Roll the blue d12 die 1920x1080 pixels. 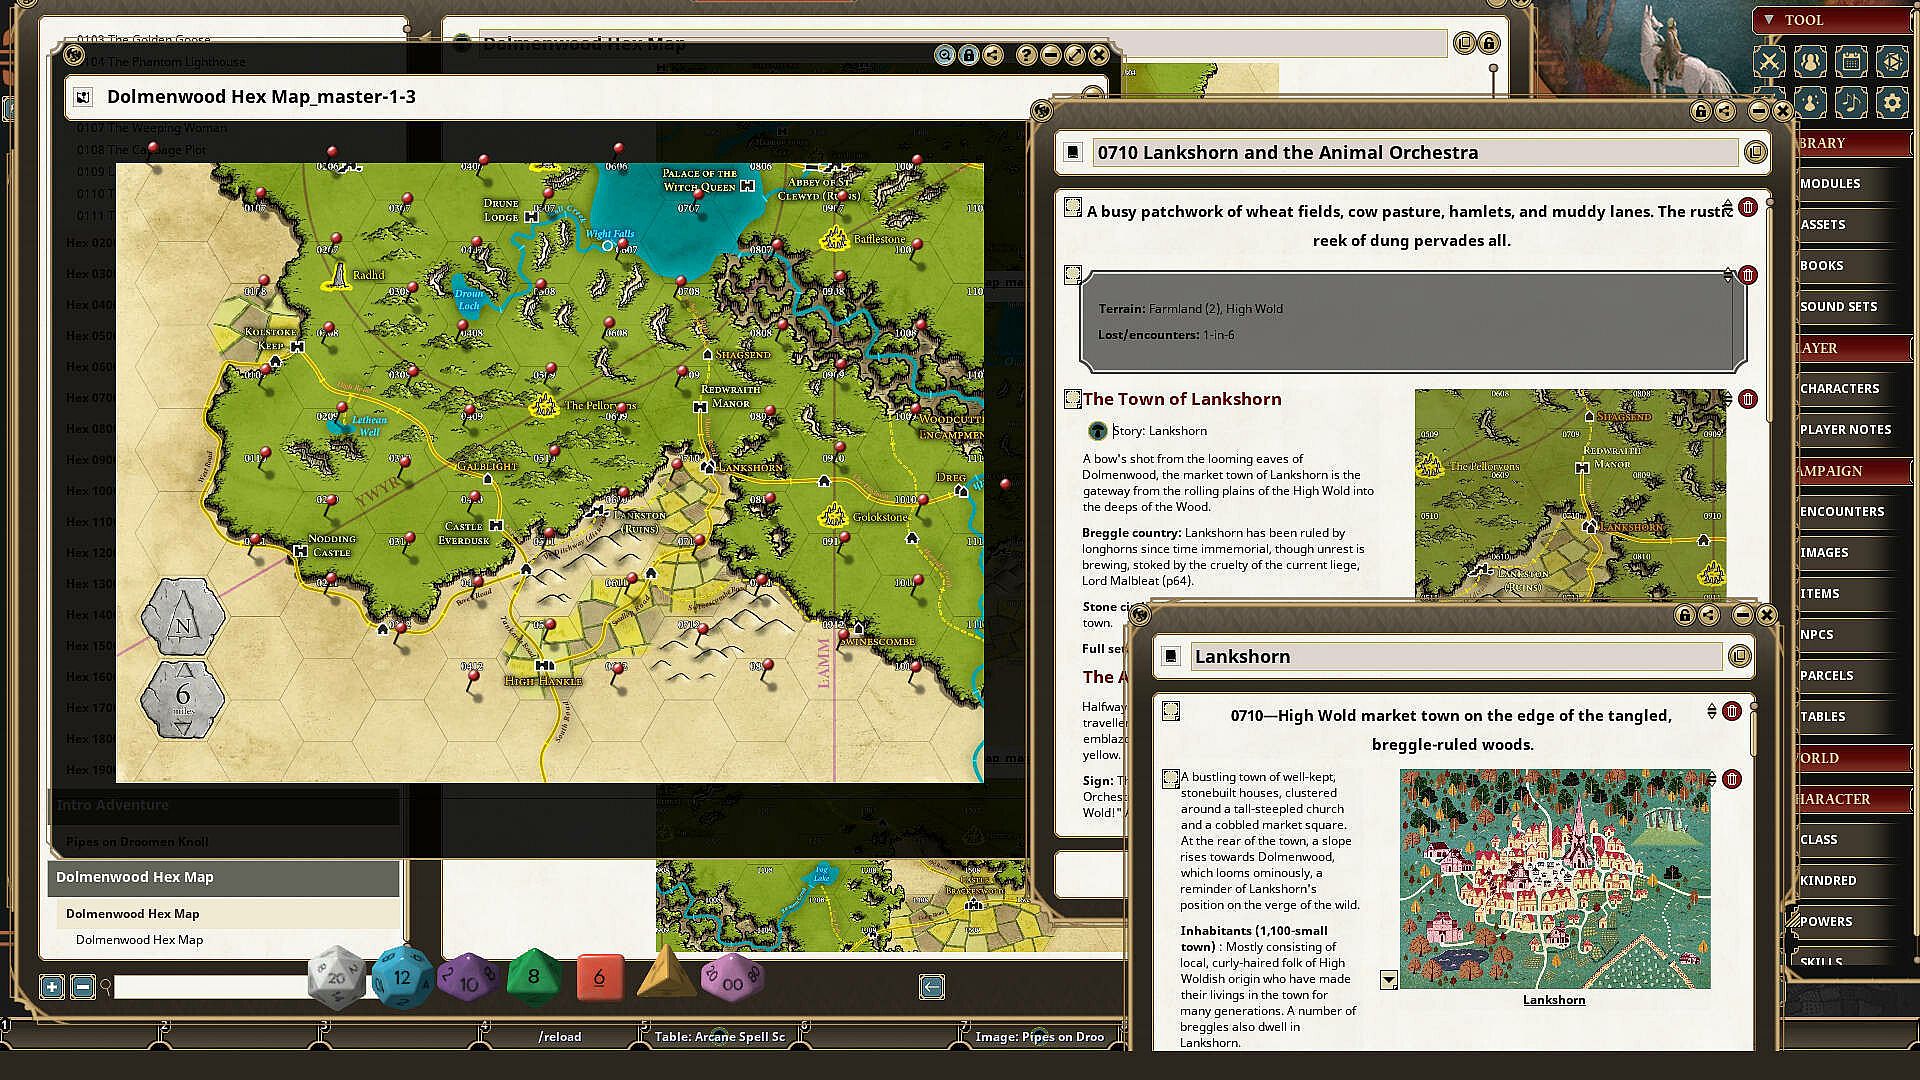coord(402,977)
